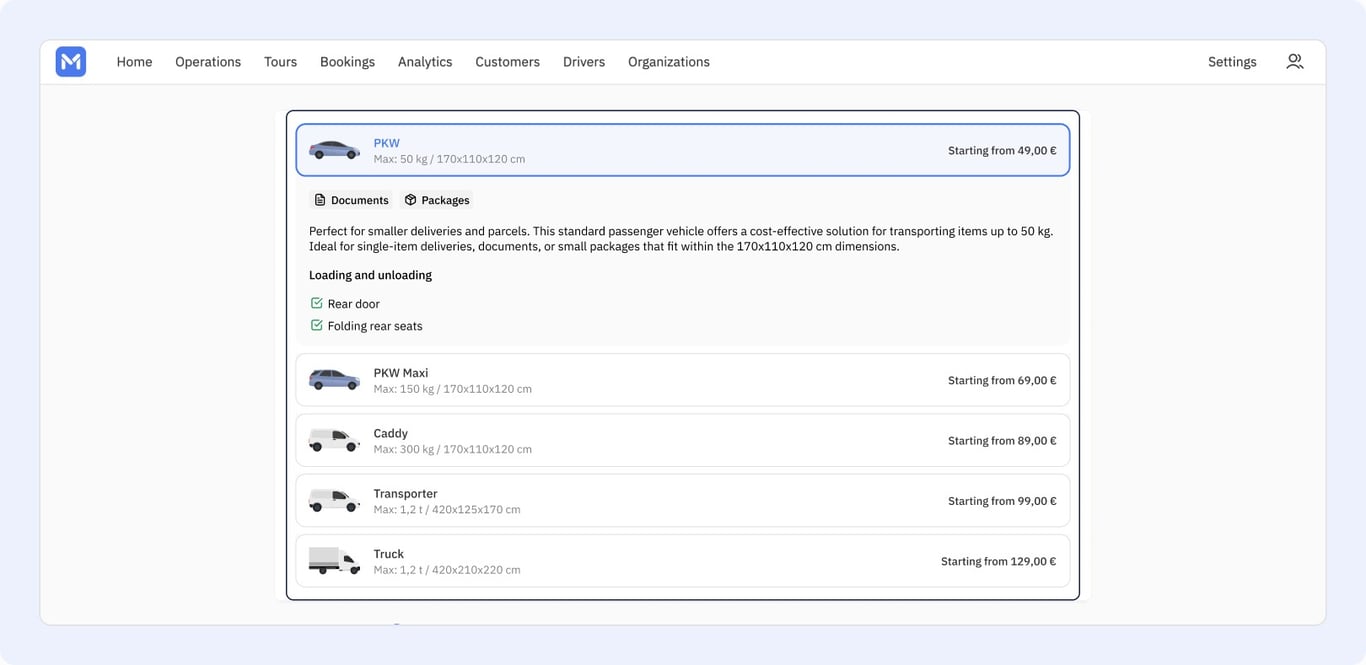Expand the Transporter vehicle option
Image resolution: width=1366 pixels, height=665 pixels.
tap(683, 500)
